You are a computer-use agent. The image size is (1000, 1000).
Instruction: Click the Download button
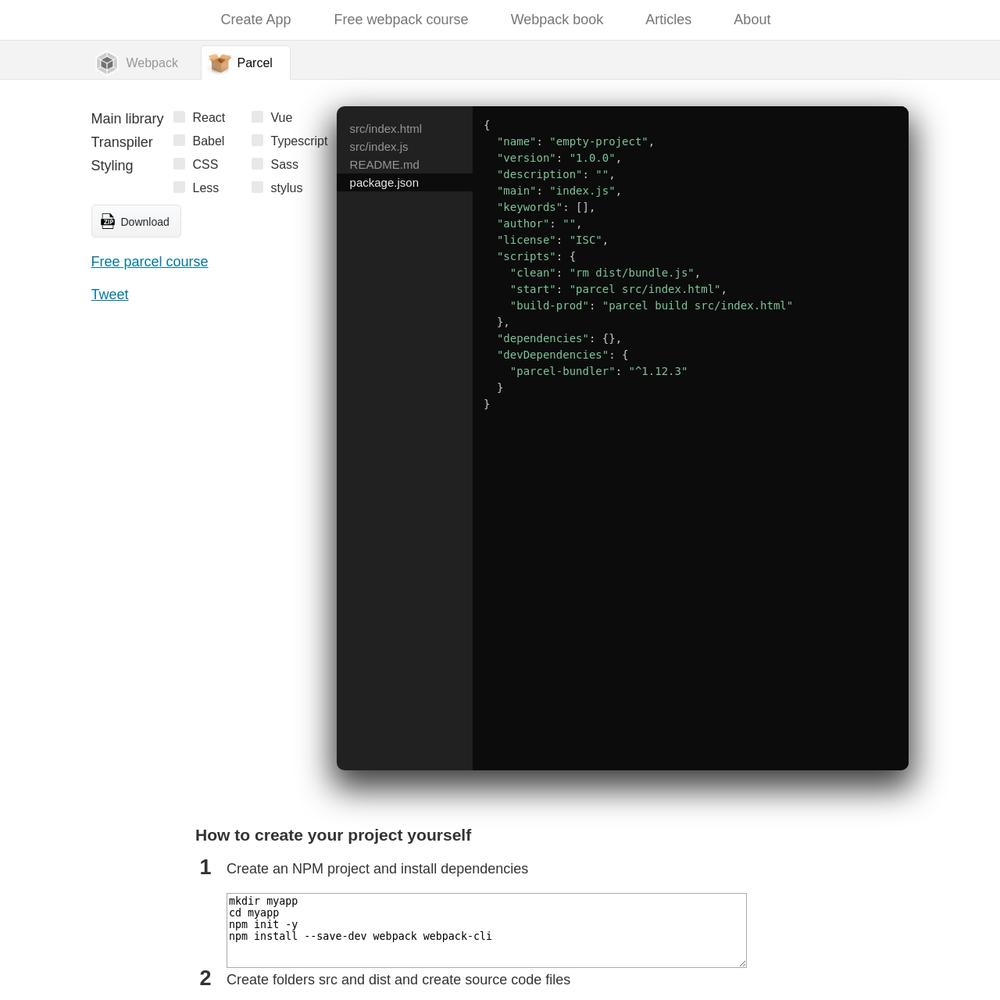coord(136,221)
